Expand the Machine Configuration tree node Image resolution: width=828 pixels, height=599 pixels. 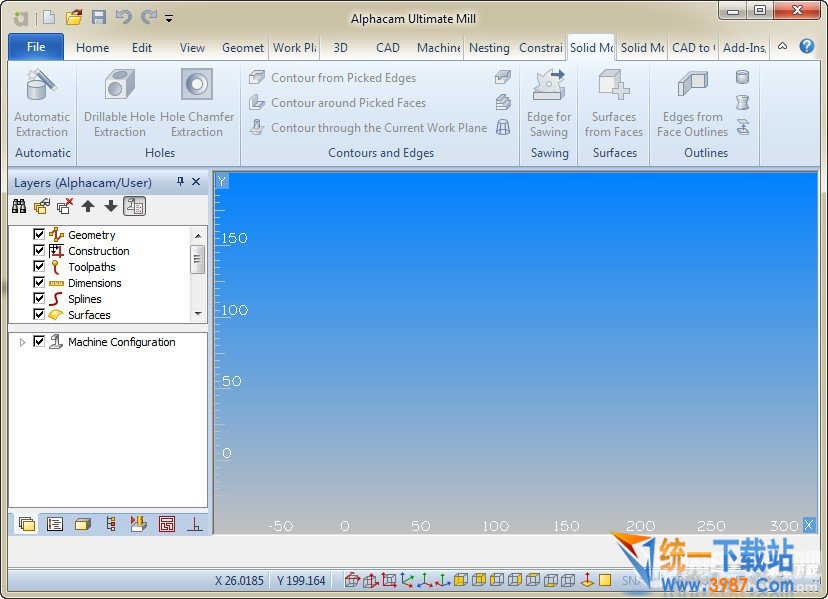pyautogui.click(x=22, y=342)
